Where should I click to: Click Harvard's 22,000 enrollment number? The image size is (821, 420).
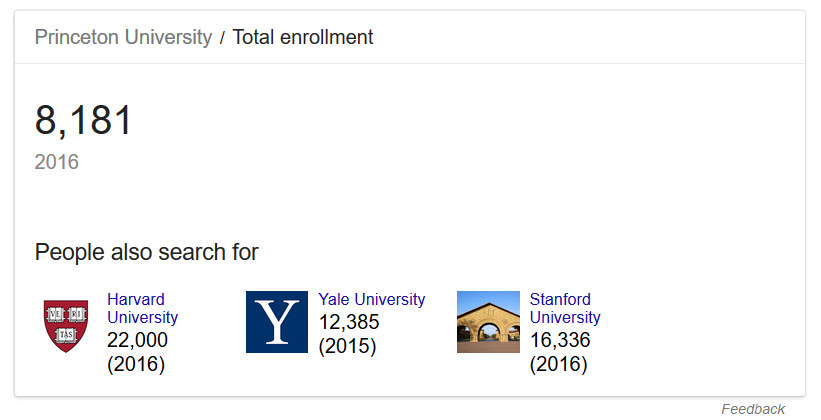[137, 341]
